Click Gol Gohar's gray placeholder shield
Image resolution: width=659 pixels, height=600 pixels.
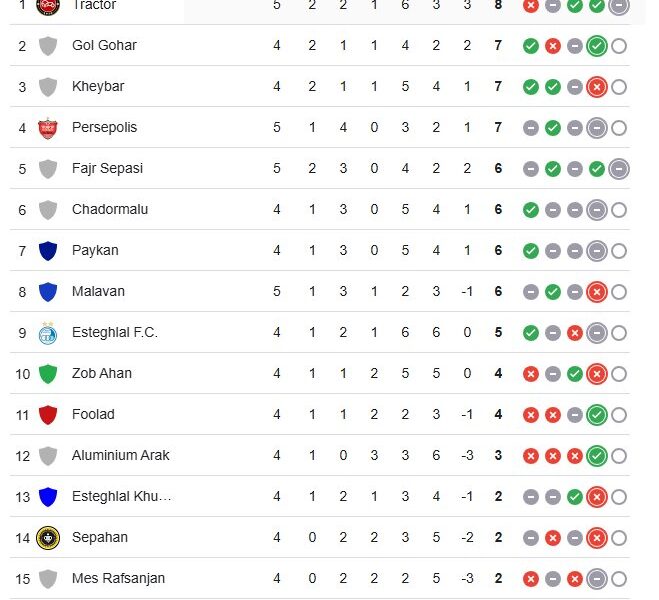point(48,46)
